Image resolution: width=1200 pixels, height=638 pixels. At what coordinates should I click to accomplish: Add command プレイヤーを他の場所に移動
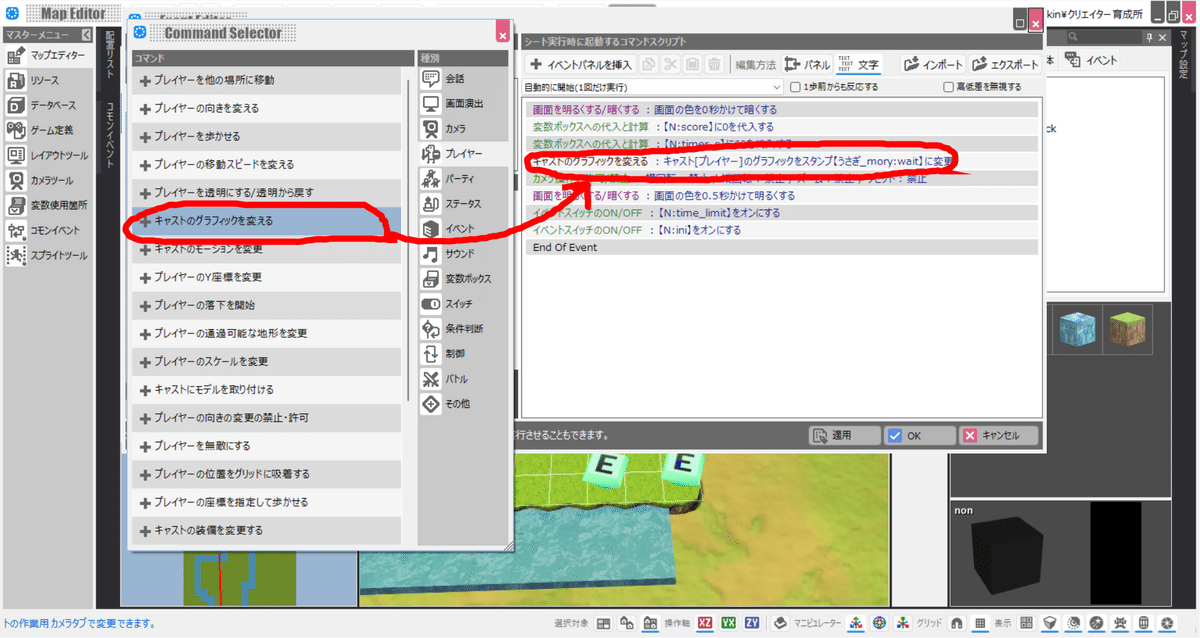tap(266, 79)
